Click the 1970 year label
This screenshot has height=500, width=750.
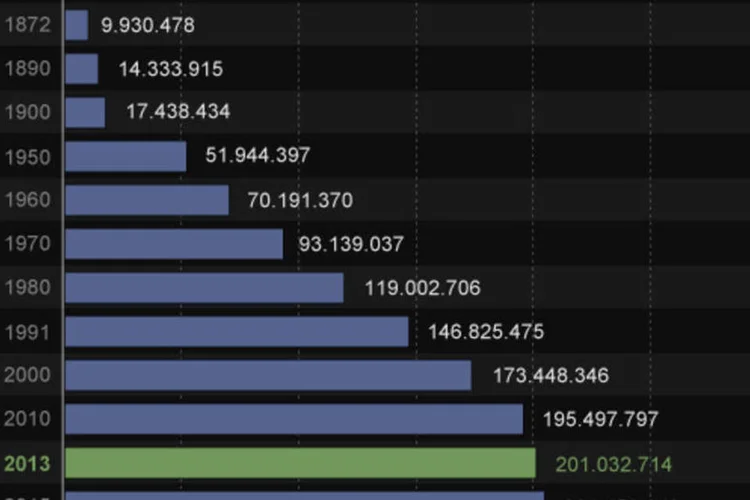click(28, 244)
